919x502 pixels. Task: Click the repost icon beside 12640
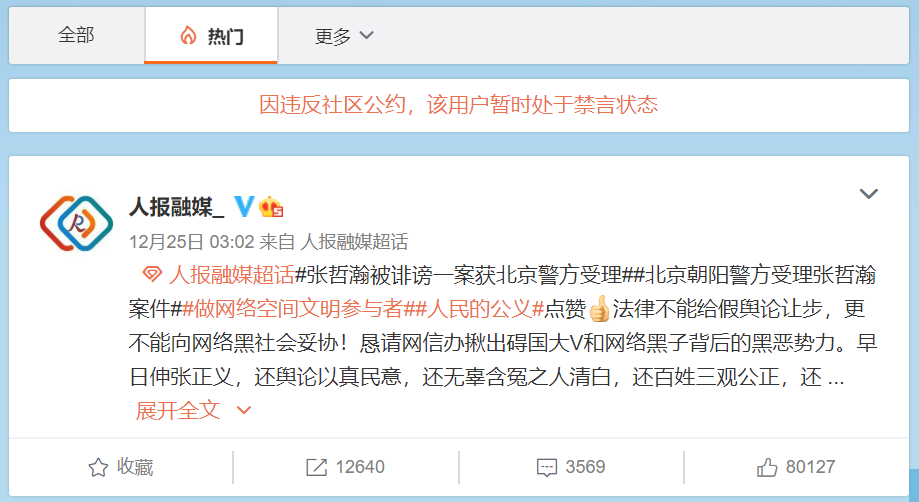click(x=316, y=467)
